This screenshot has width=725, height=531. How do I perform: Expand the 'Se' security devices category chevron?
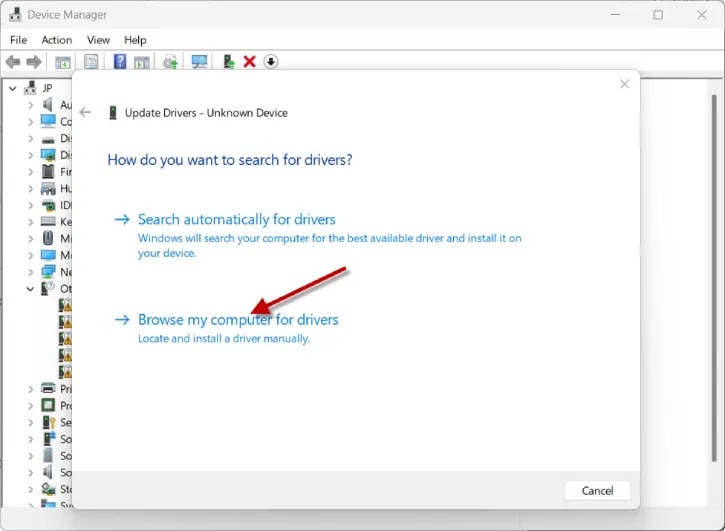point(31,423)
